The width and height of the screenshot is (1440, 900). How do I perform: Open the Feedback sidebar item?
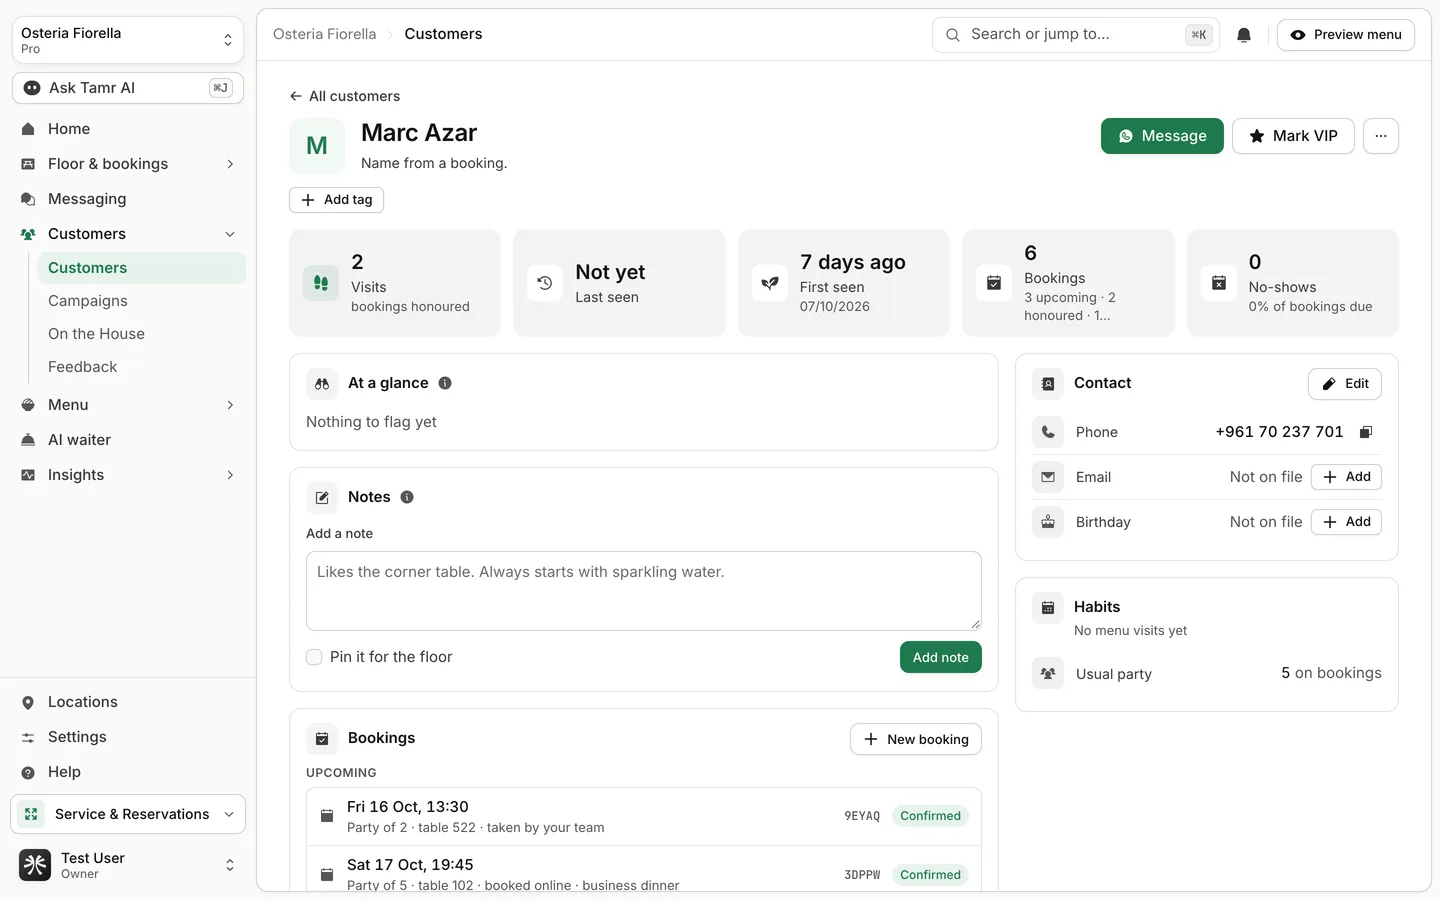pos(141,367)
